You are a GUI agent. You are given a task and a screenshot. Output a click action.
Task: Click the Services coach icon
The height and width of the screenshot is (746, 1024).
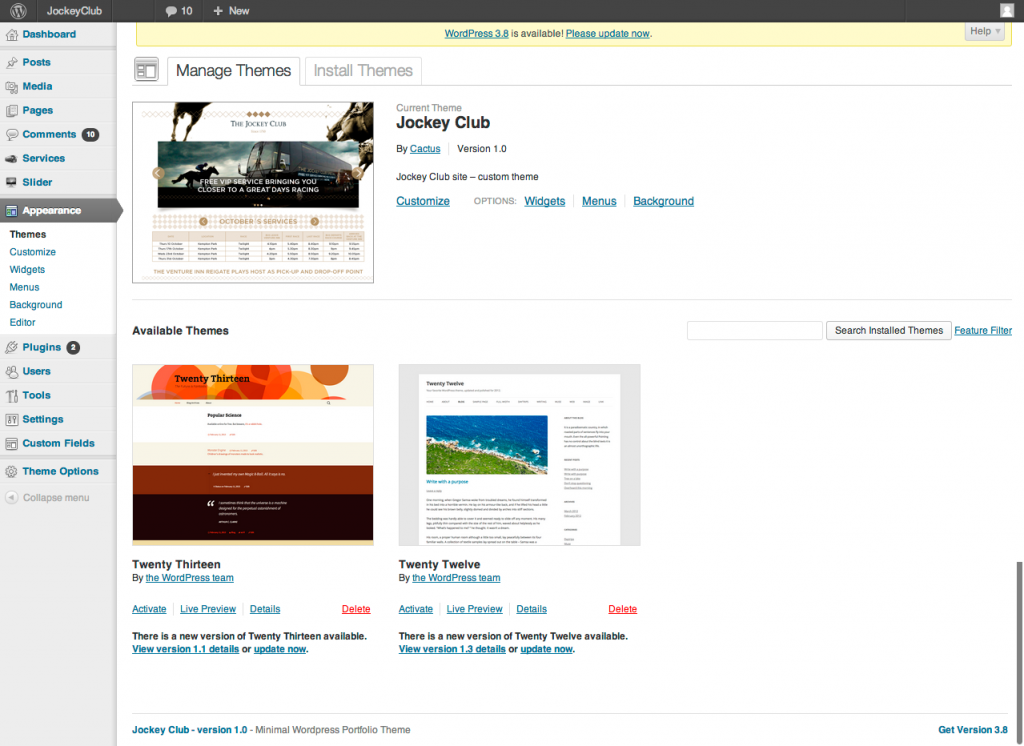coord(12,159)
